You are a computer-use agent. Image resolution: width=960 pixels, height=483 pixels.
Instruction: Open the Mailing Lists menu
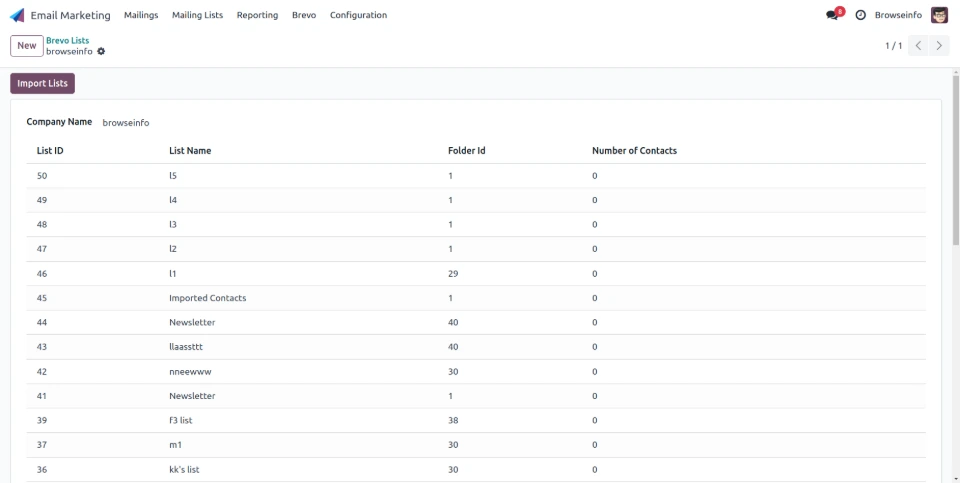197,15
